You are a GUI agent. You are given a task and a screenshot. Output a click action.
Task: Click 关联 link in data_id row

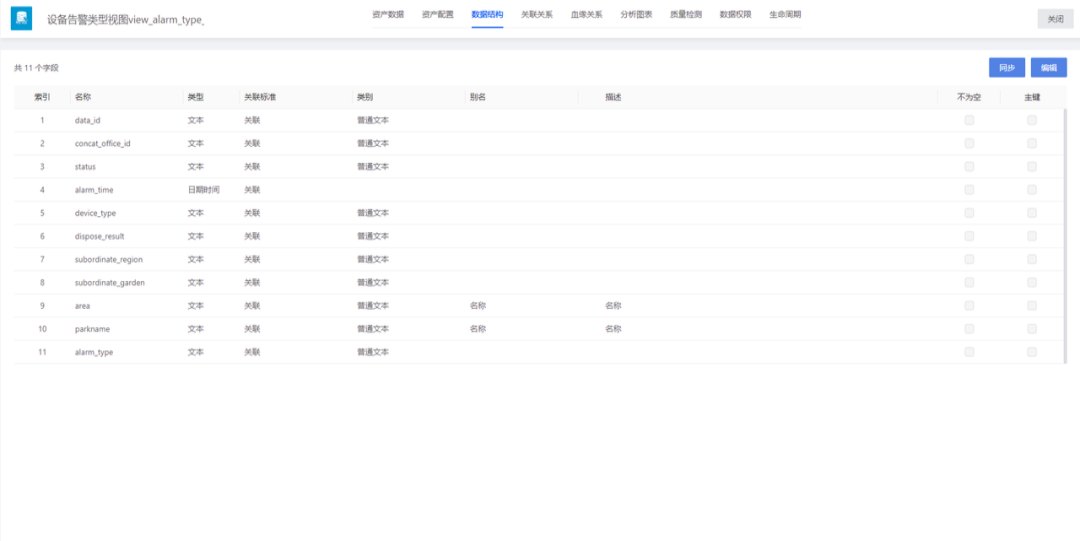[x=252, y=120]
